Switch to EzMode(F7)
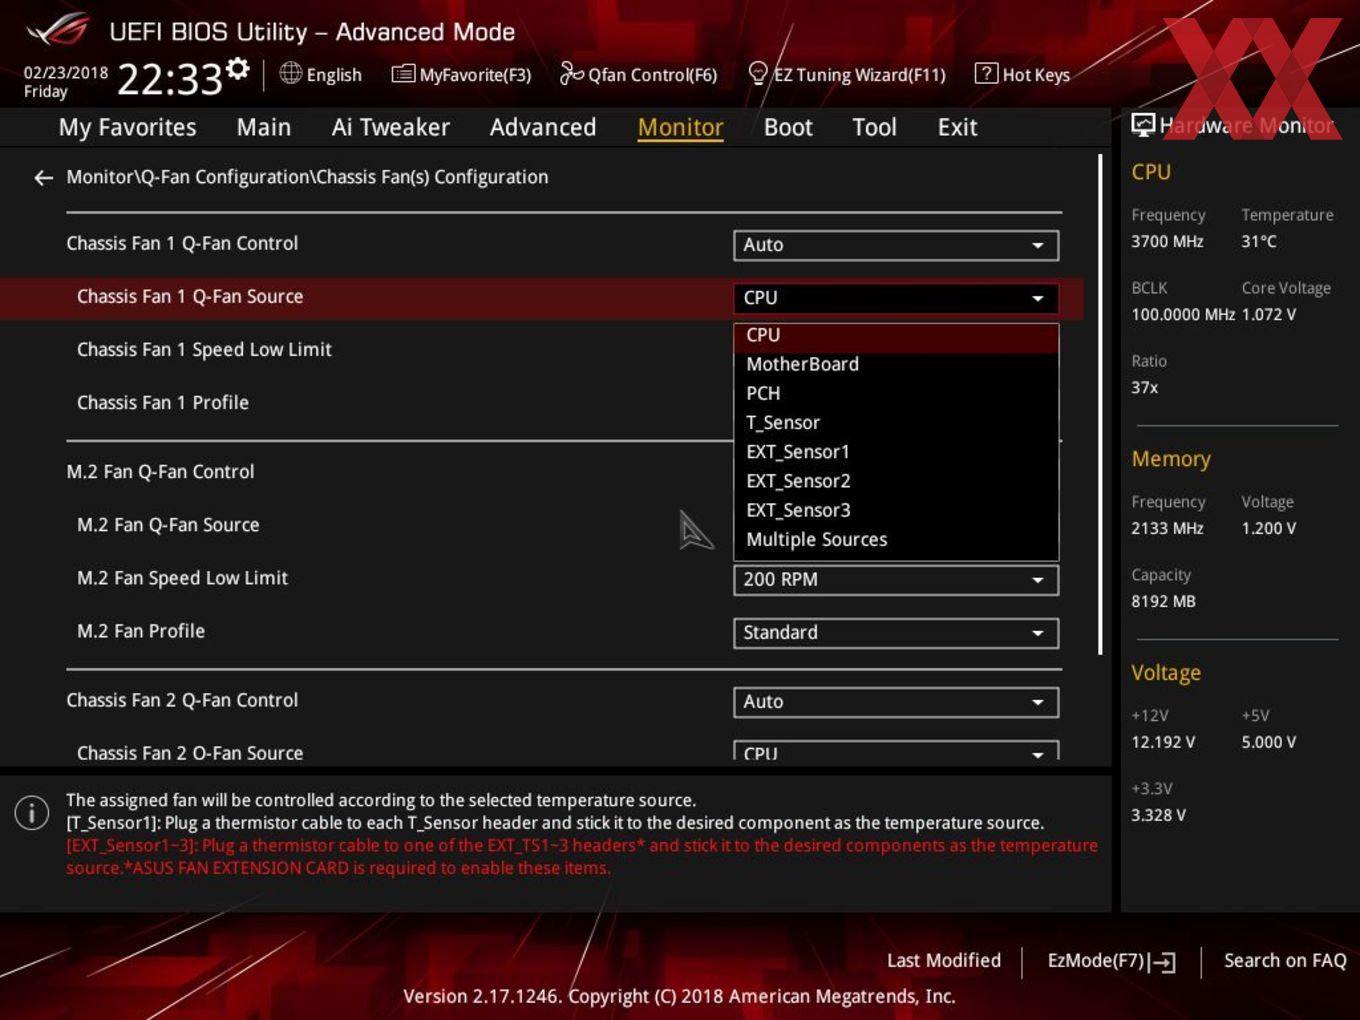 click(x=1111, y=961)
